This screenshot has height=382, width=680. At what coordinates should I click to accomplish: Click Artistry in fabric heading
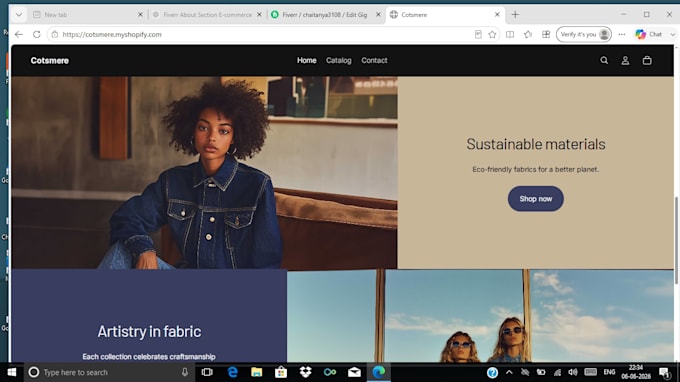click(149, 332)
